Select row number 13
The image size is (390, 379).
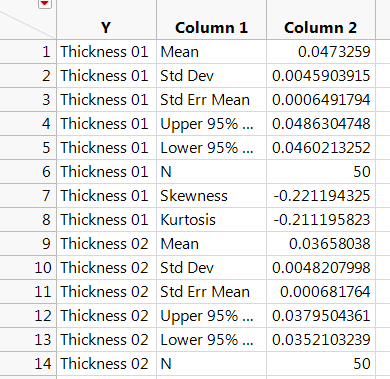[x=28, y=340]
